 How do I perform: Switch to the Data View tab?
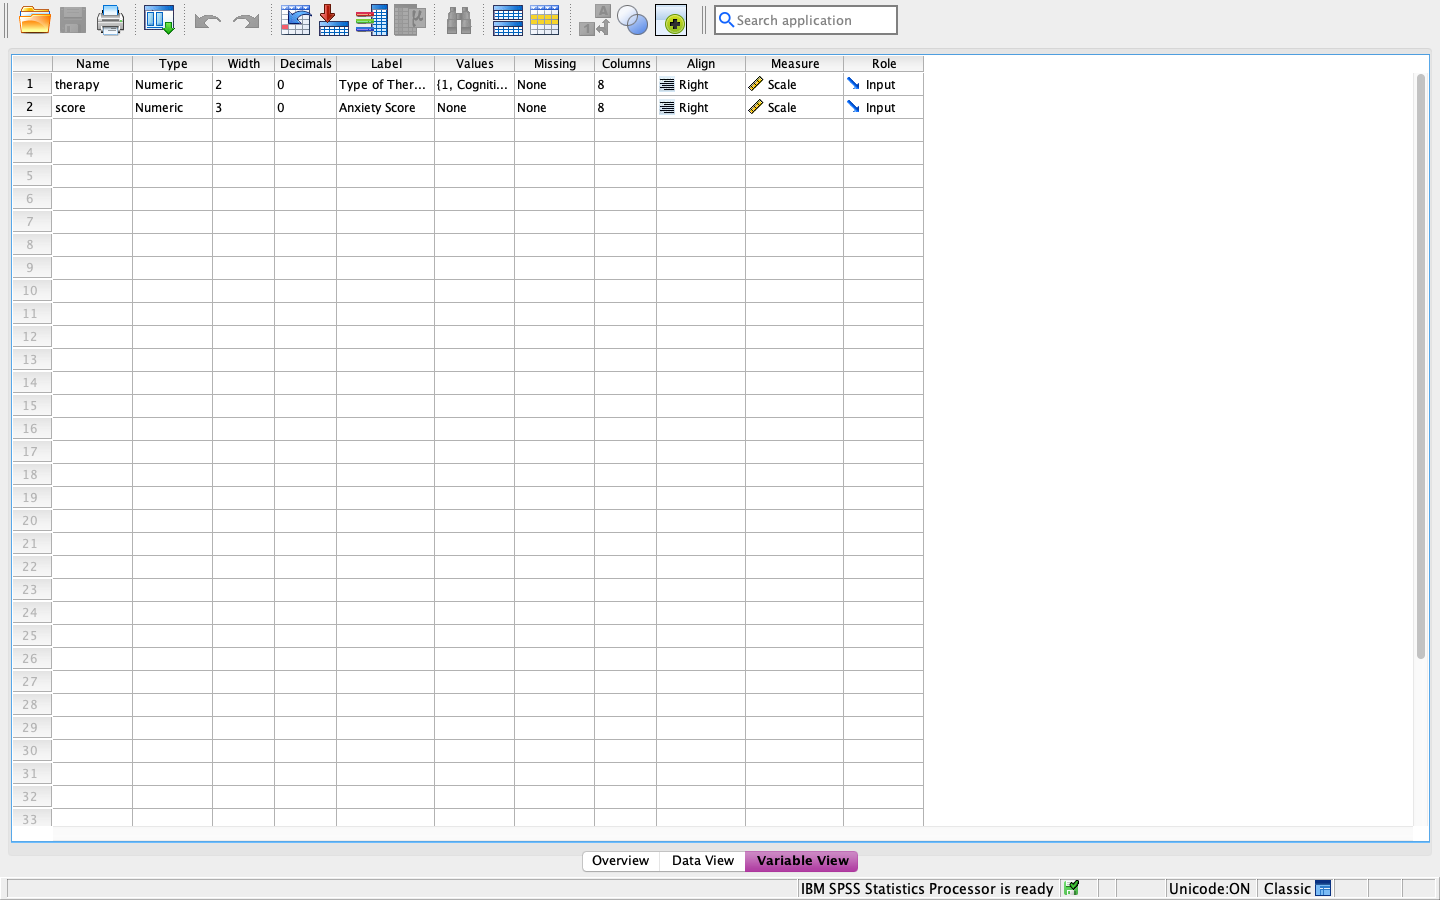click(702, 861)
